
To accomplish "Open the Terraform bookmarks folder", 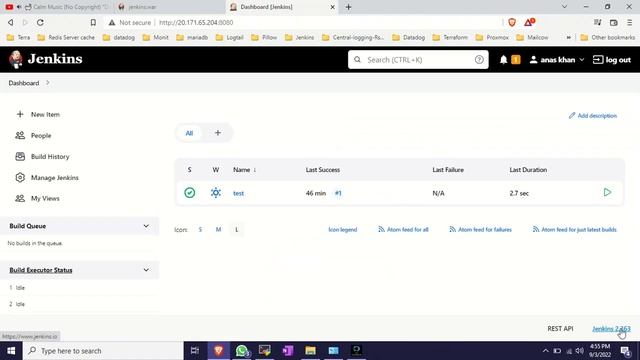I will click(450, 37).
